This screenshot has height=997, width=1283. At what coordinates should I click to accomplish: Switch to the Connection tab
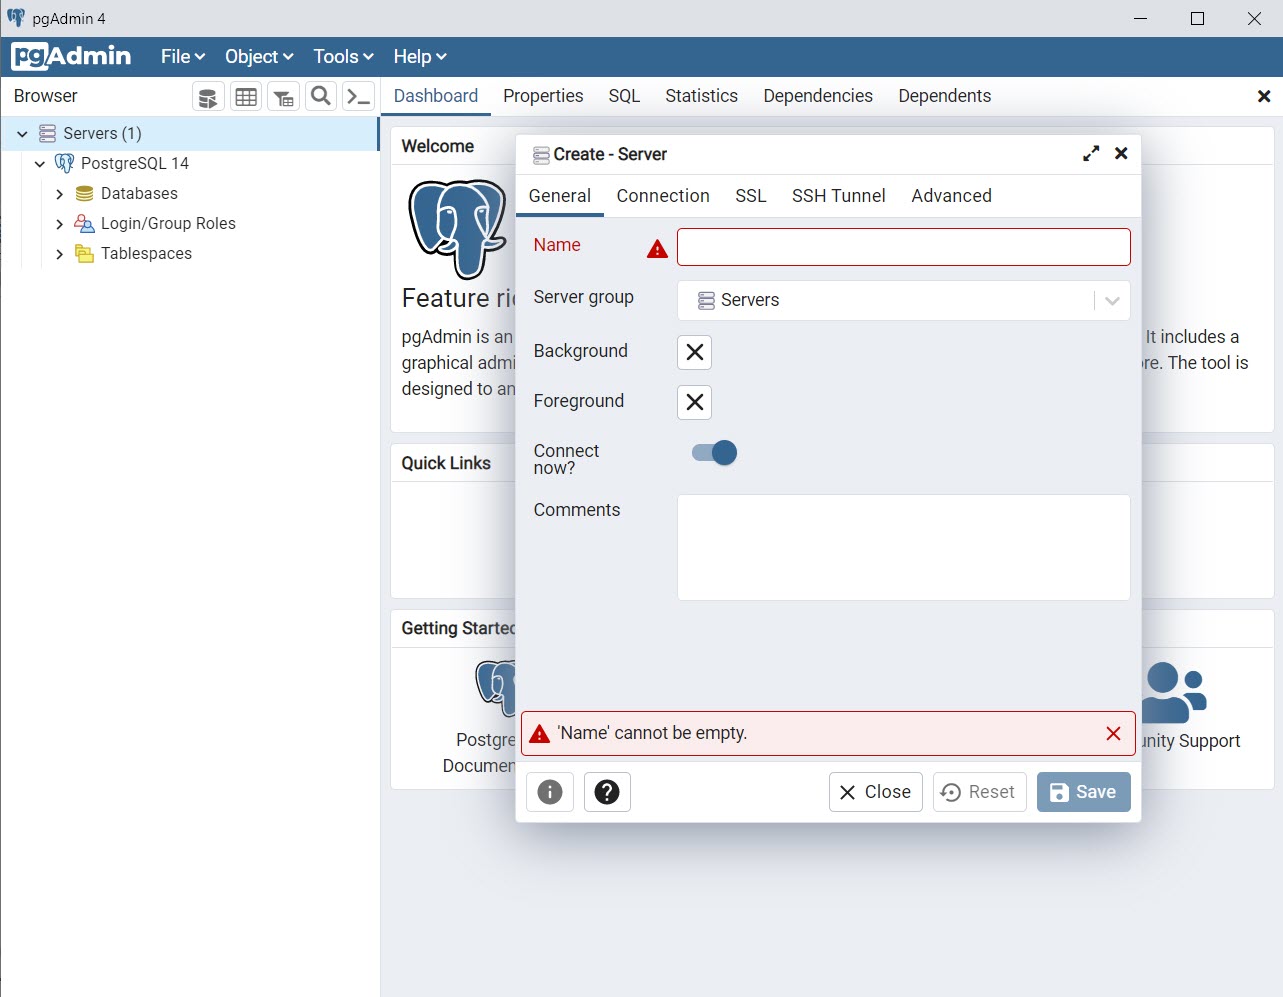pyautogui.click(x=663, y=196)
